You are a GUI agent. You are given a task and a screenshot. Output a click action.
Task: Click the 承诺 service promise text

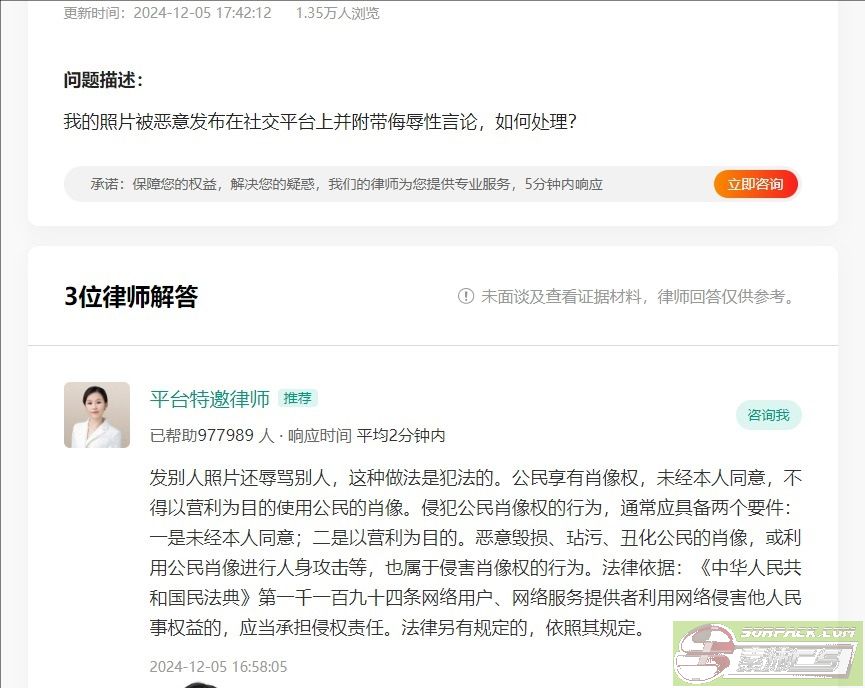[346, 184]
